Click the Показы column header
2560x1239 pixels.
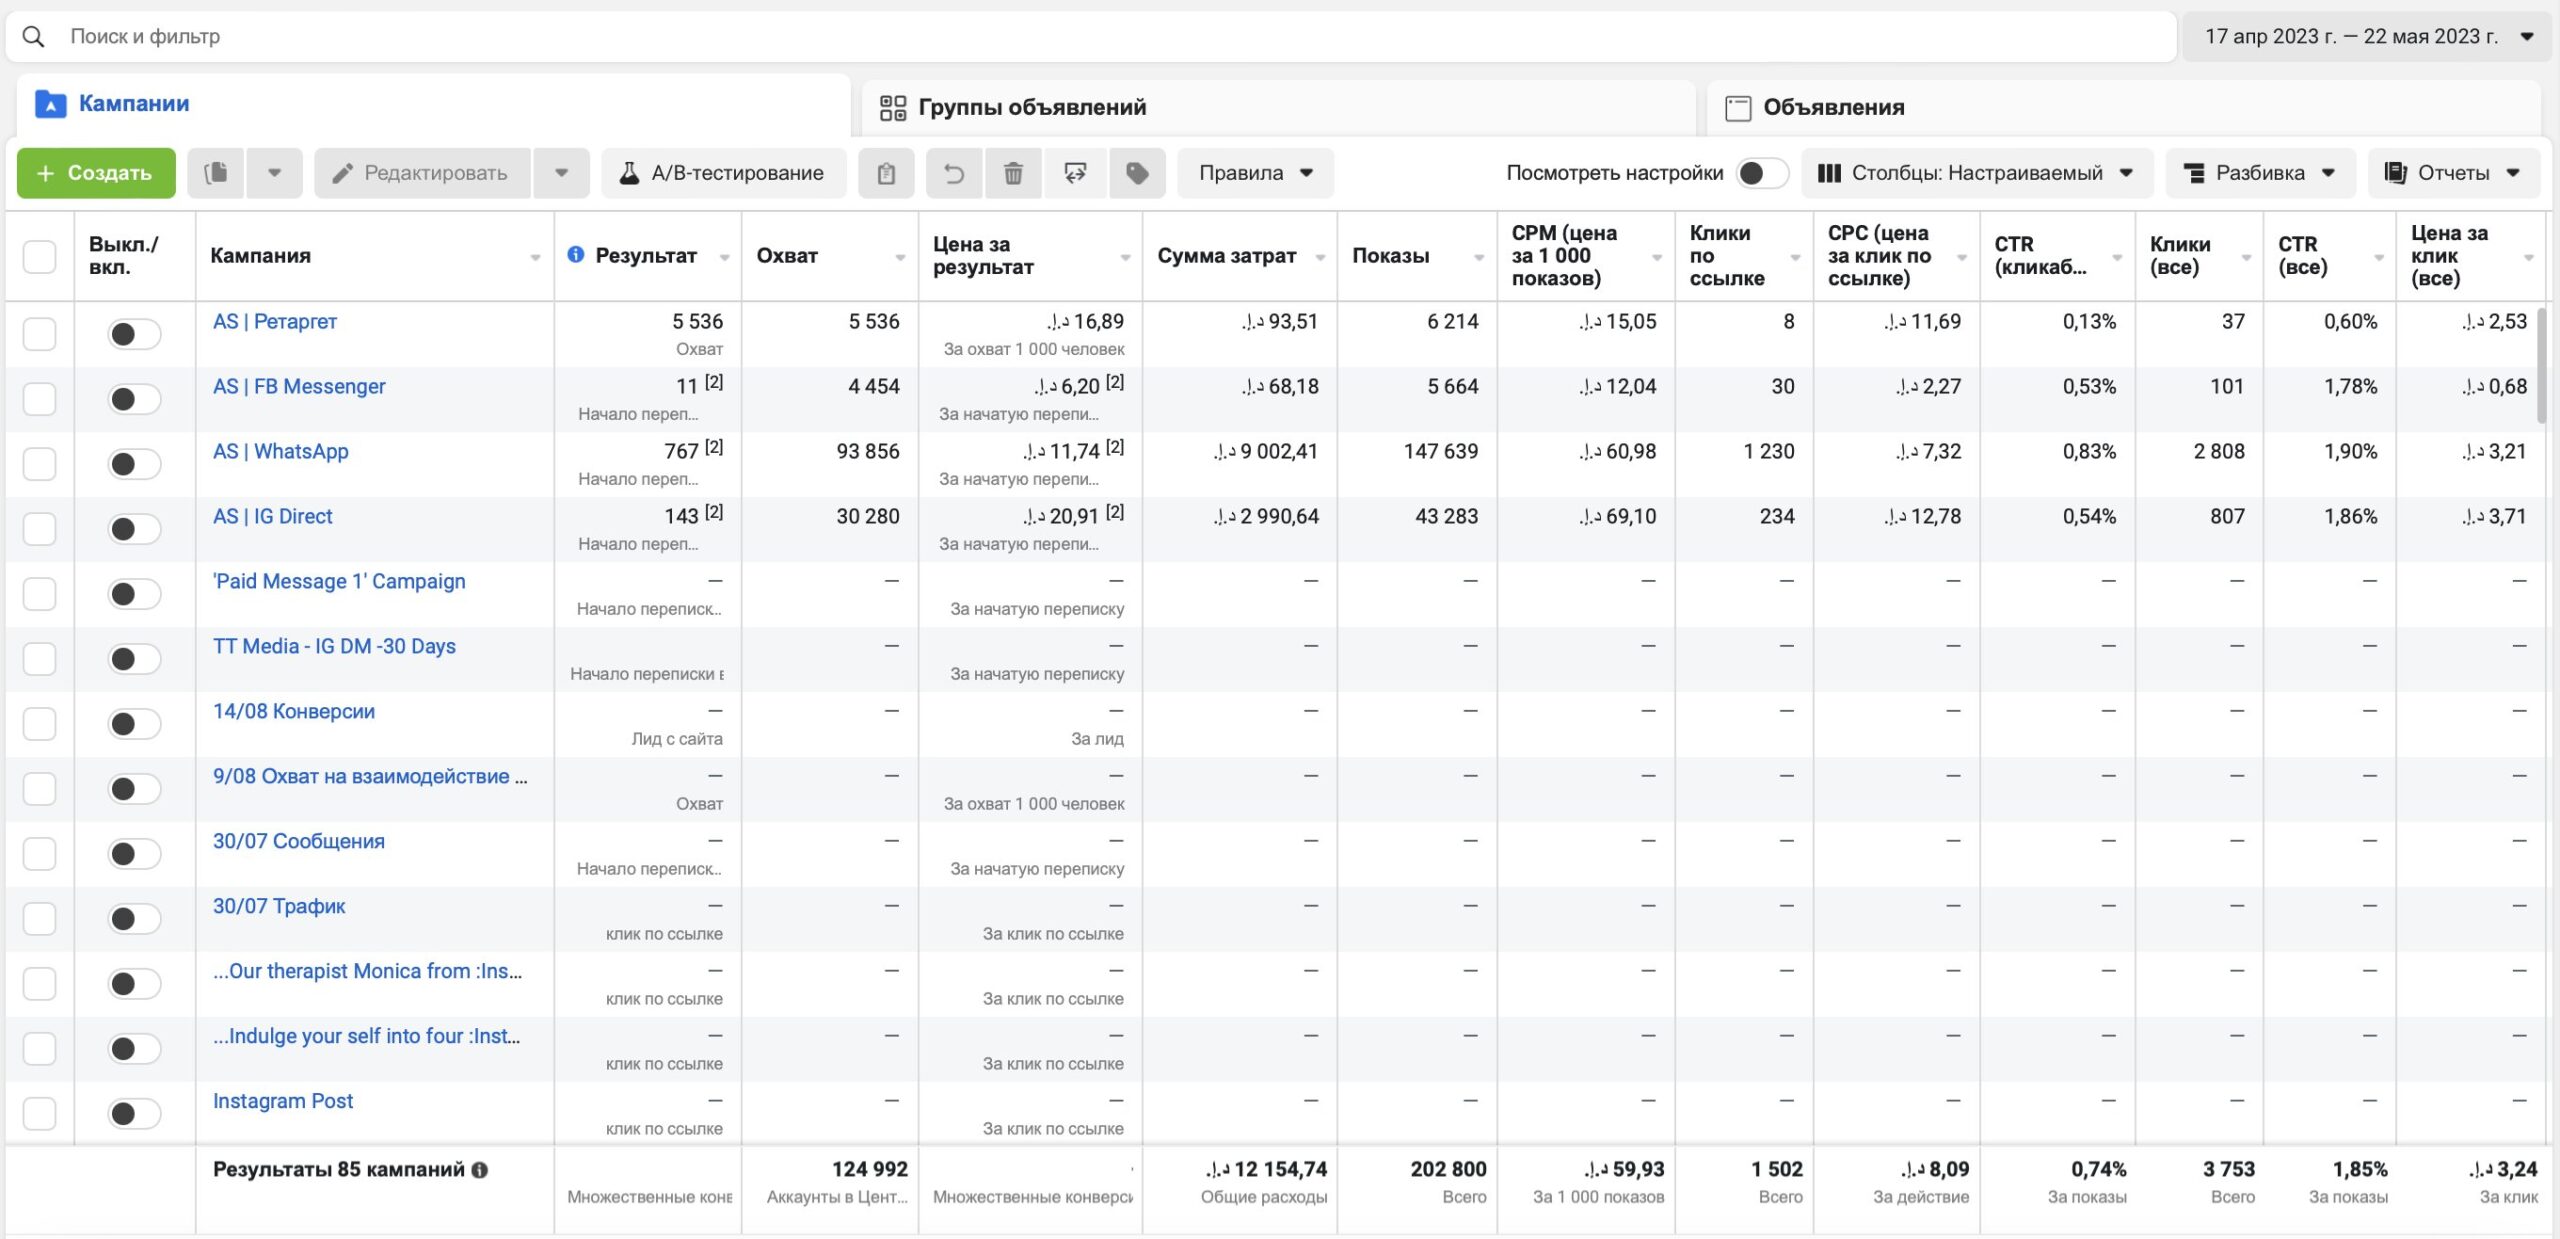click(1416, 256)
